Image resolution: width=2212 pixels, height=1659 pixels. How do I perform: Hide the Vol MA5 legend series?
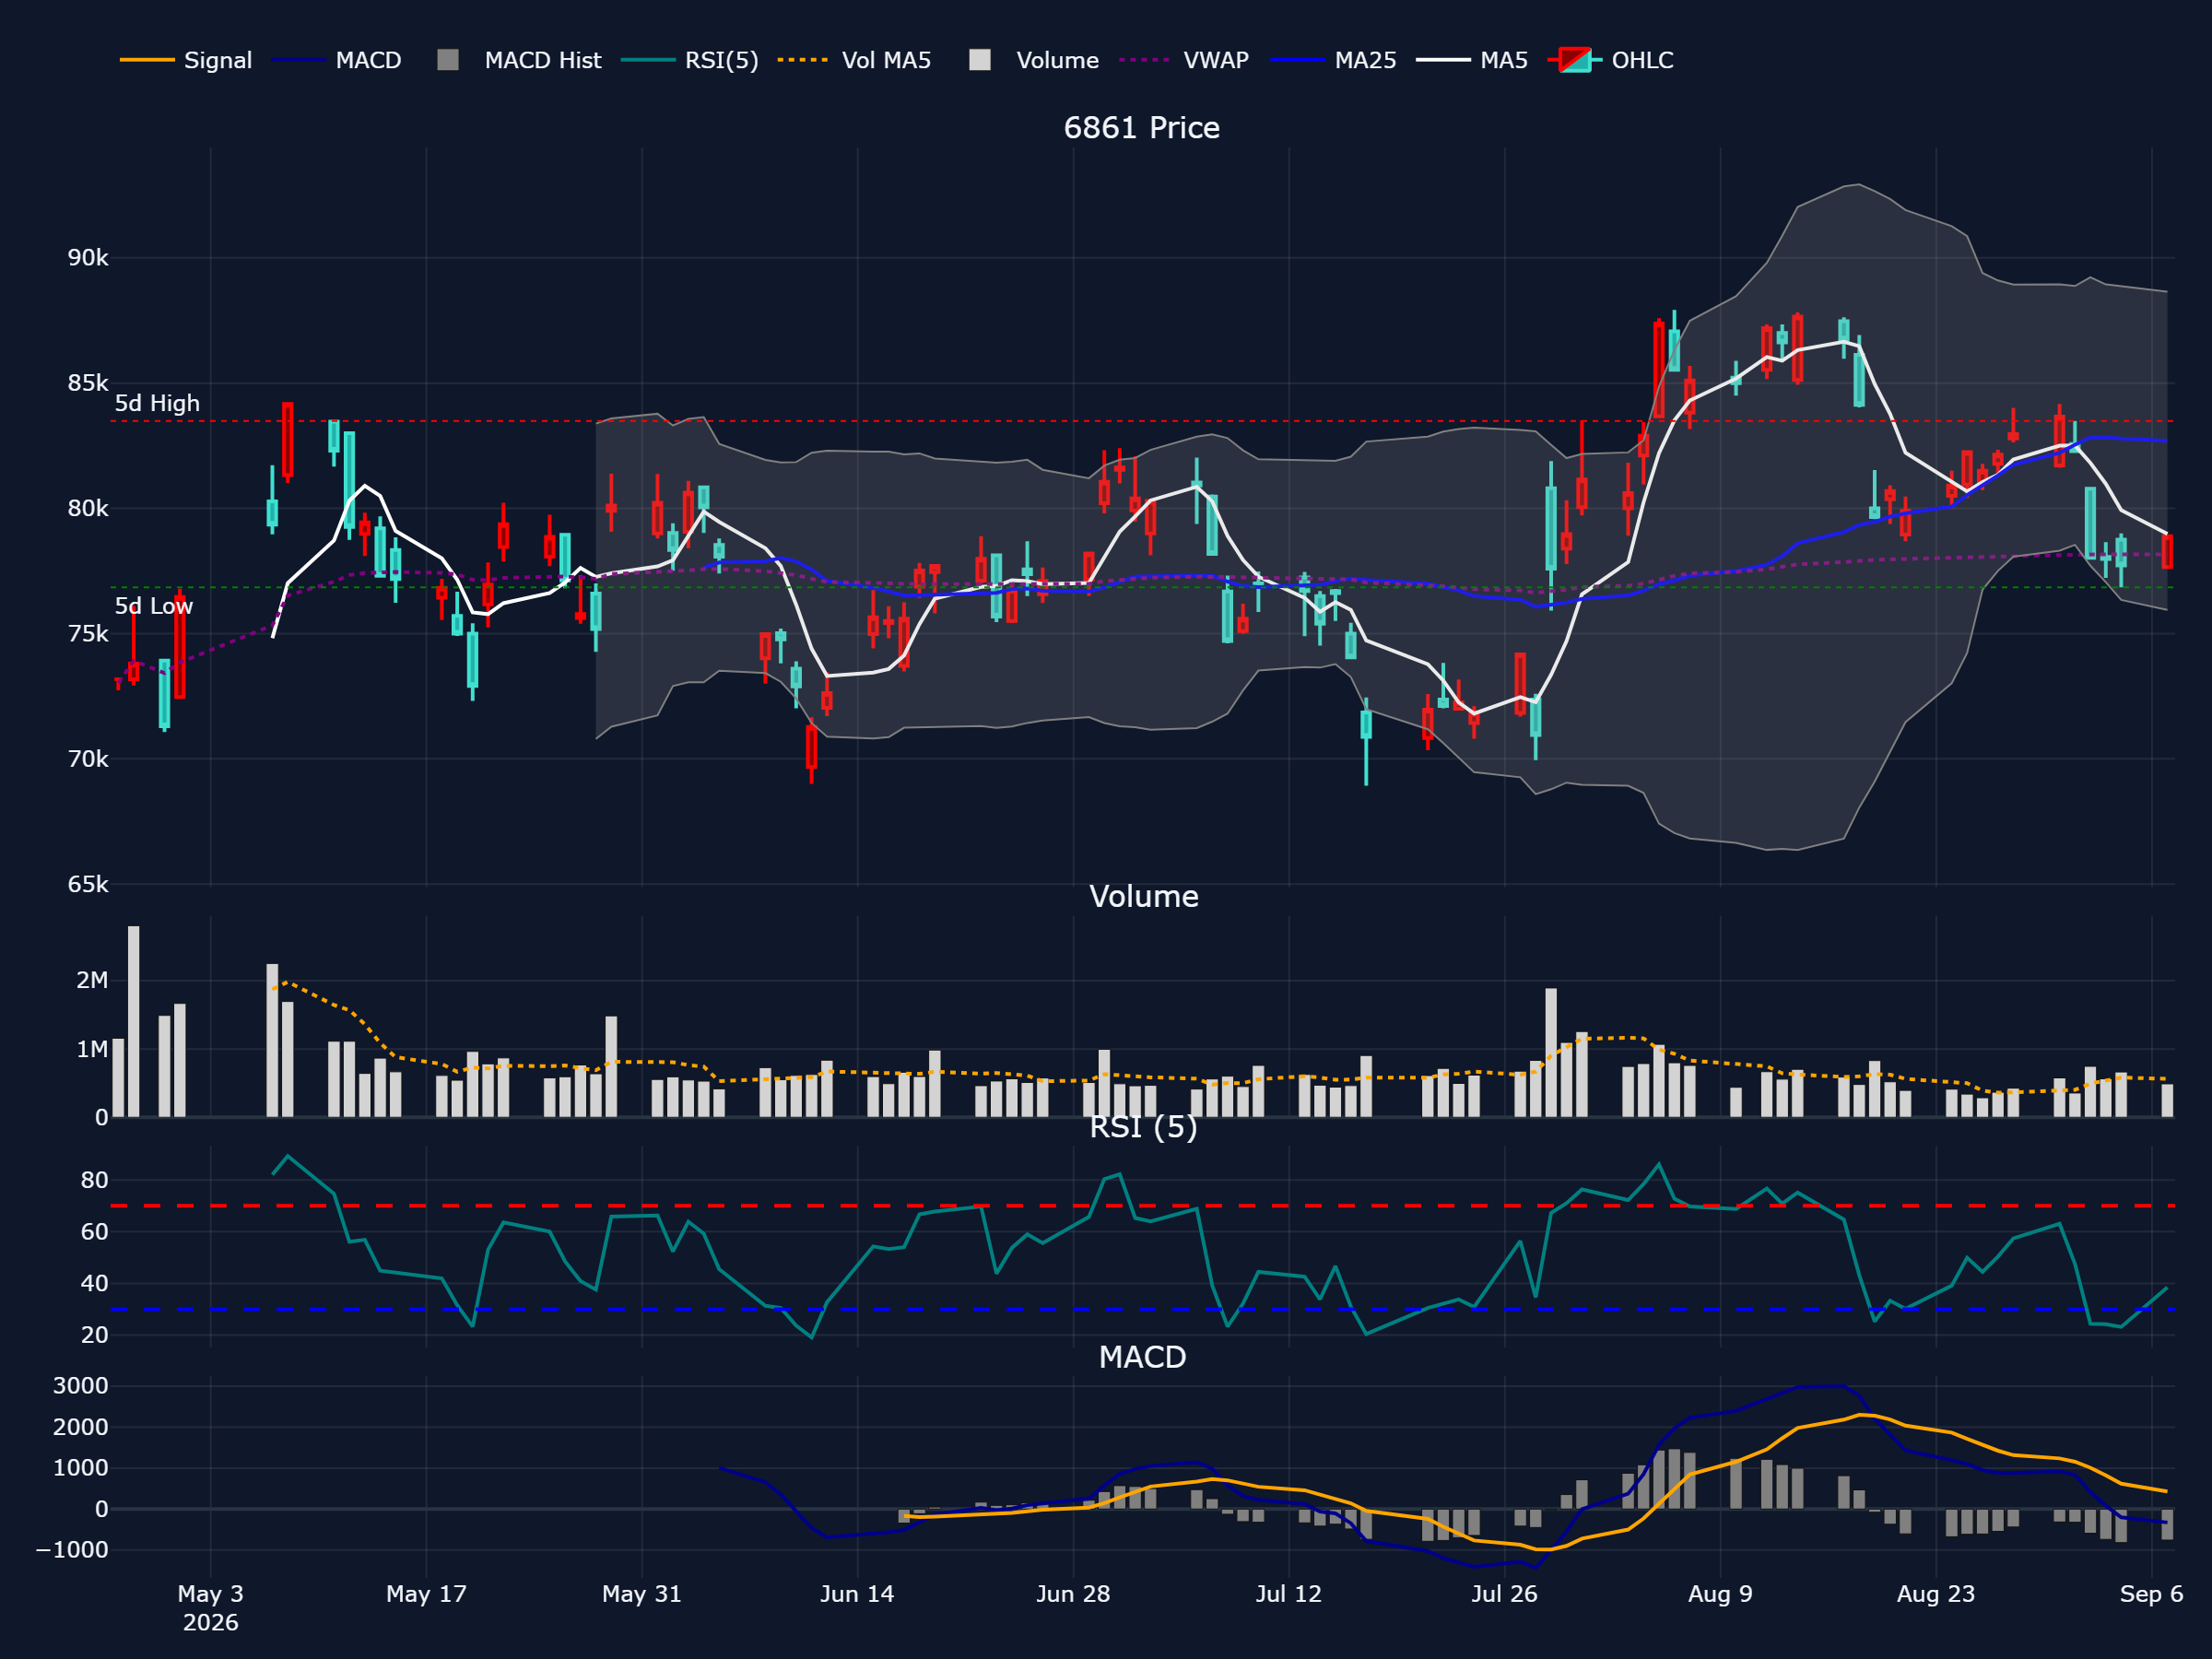click(854, 60)
